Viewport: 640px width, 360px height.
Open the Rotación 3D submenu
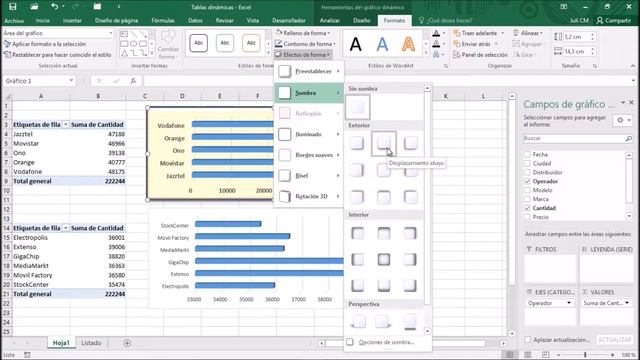309,196
